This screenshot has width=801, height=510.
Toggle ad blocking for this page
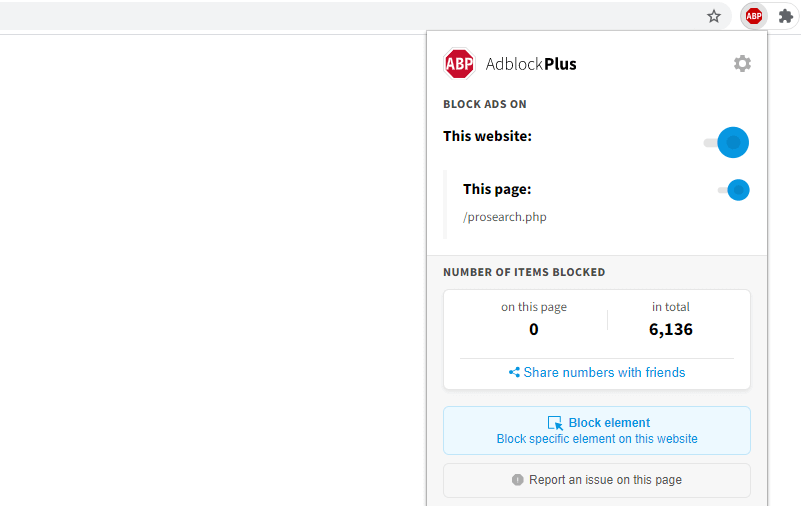click(733, 190)
